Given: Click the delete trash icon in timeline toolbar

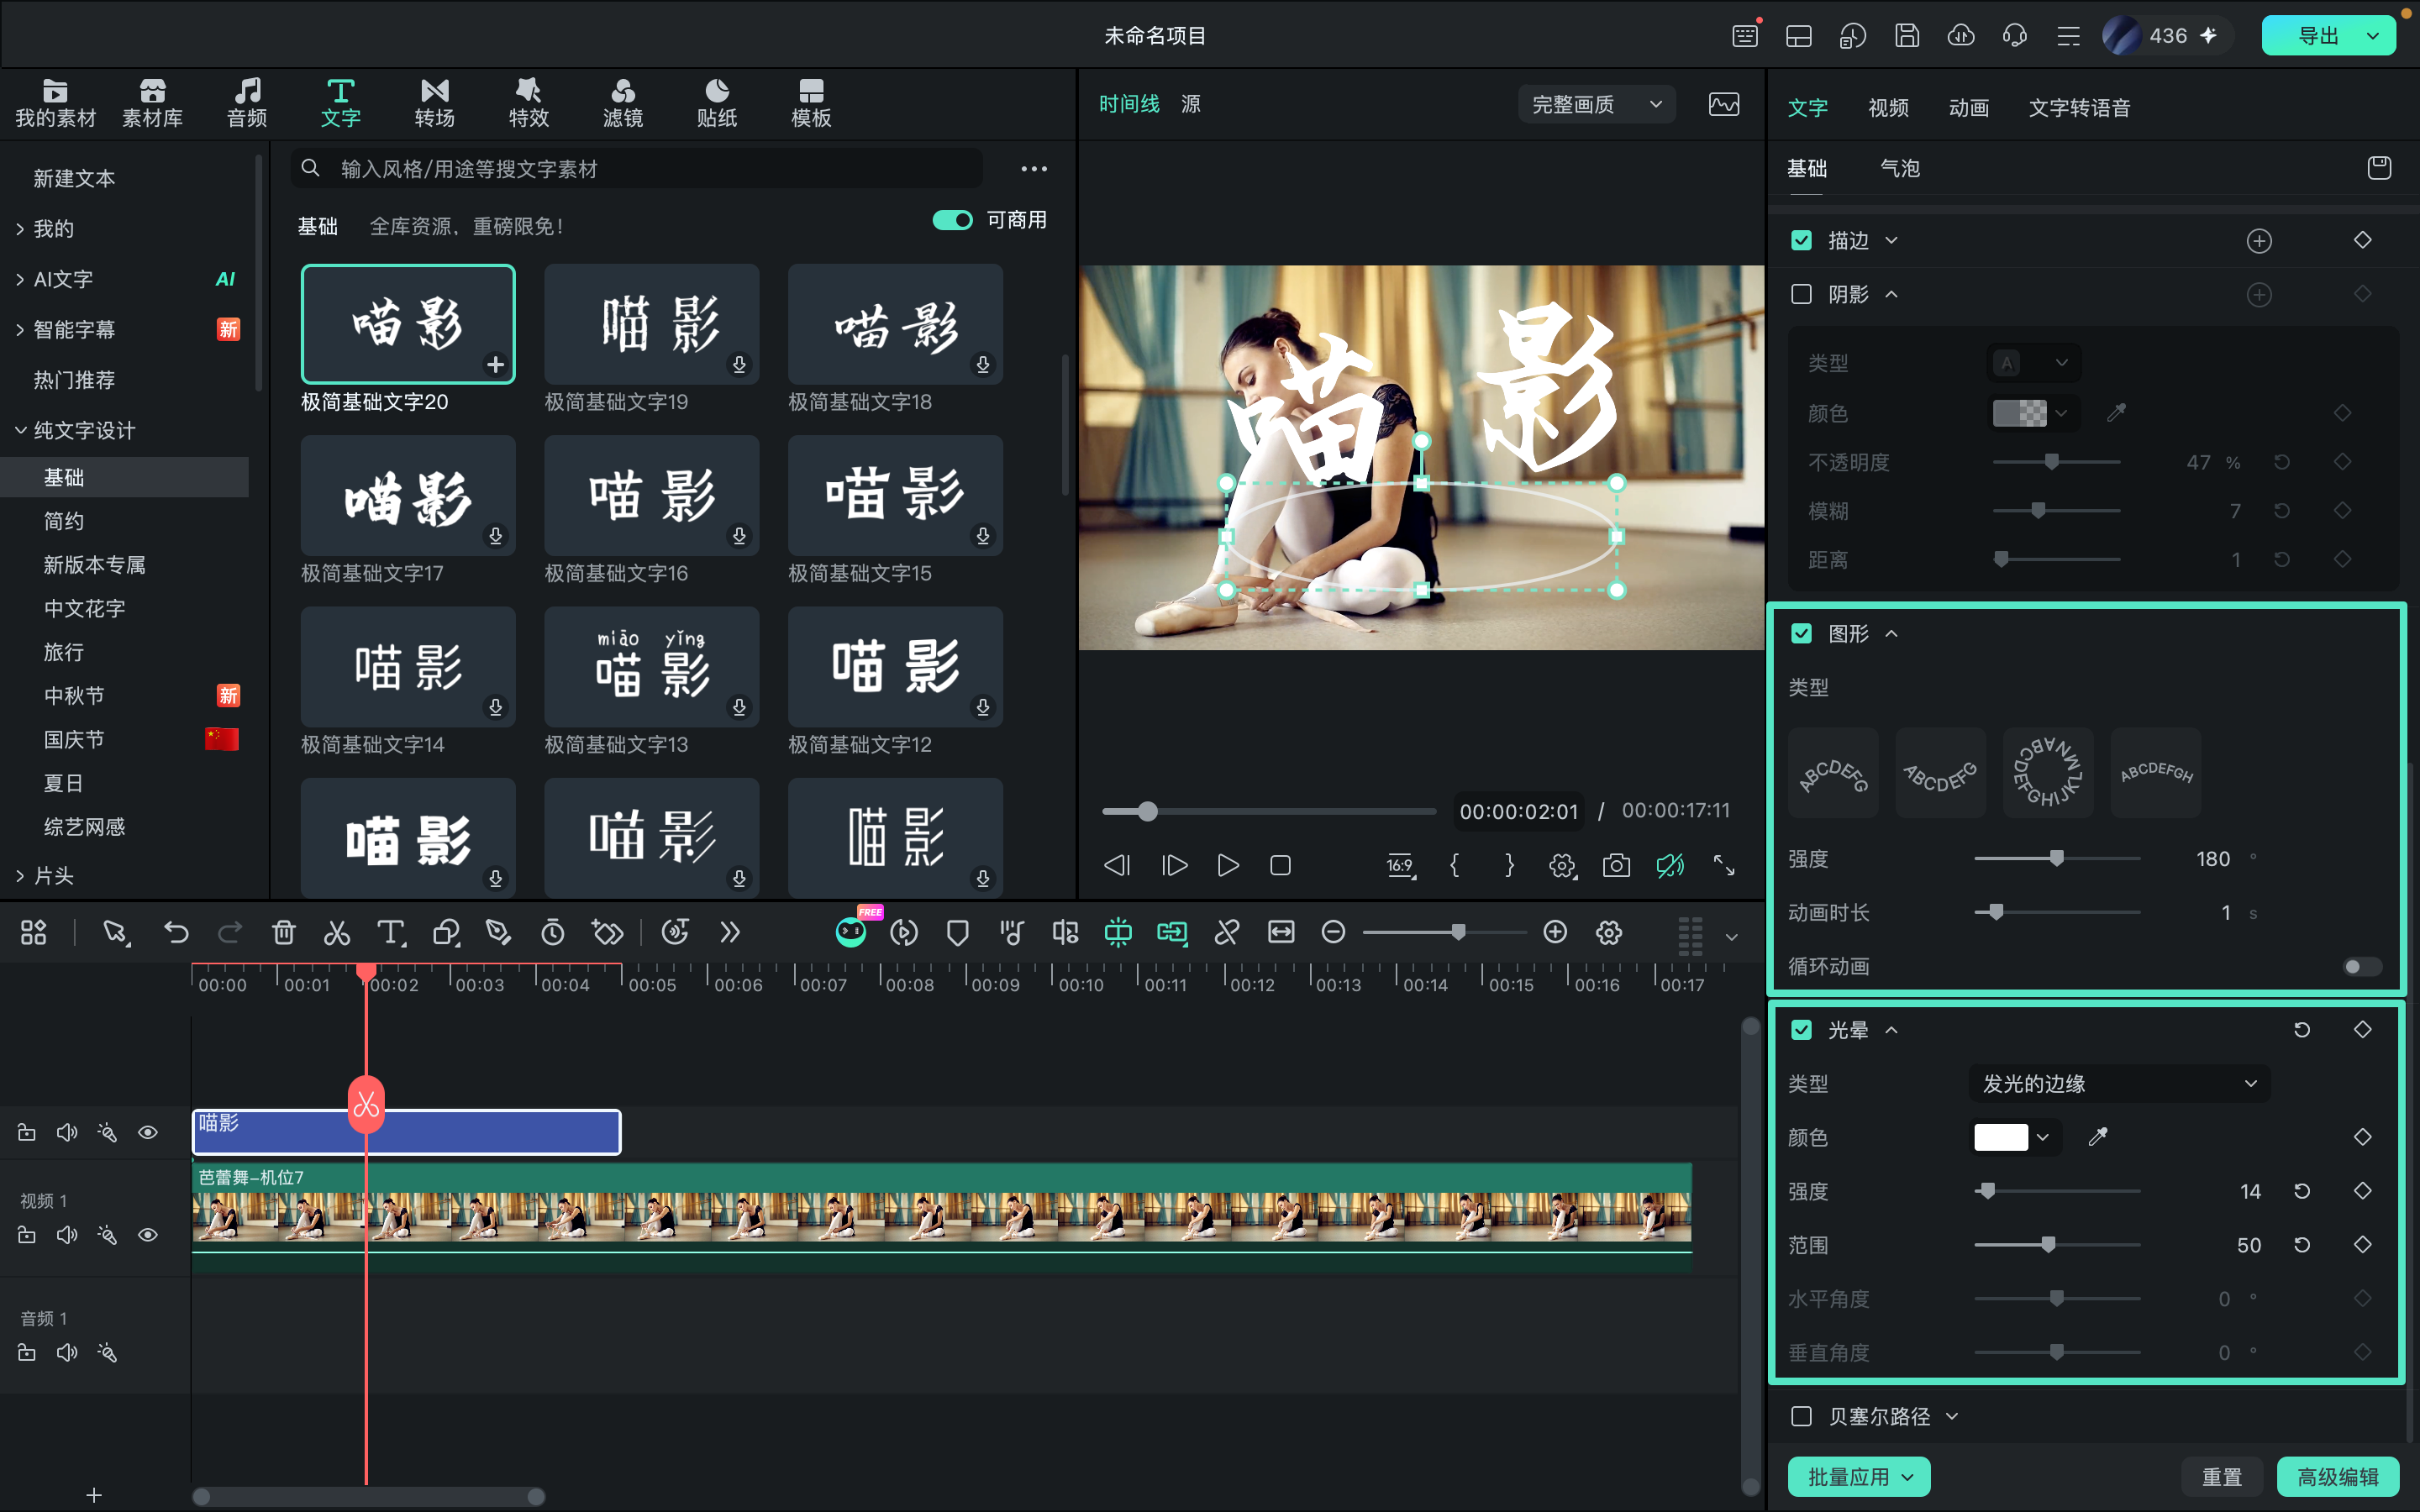Looking at the screenshot, I should [284, 933].
